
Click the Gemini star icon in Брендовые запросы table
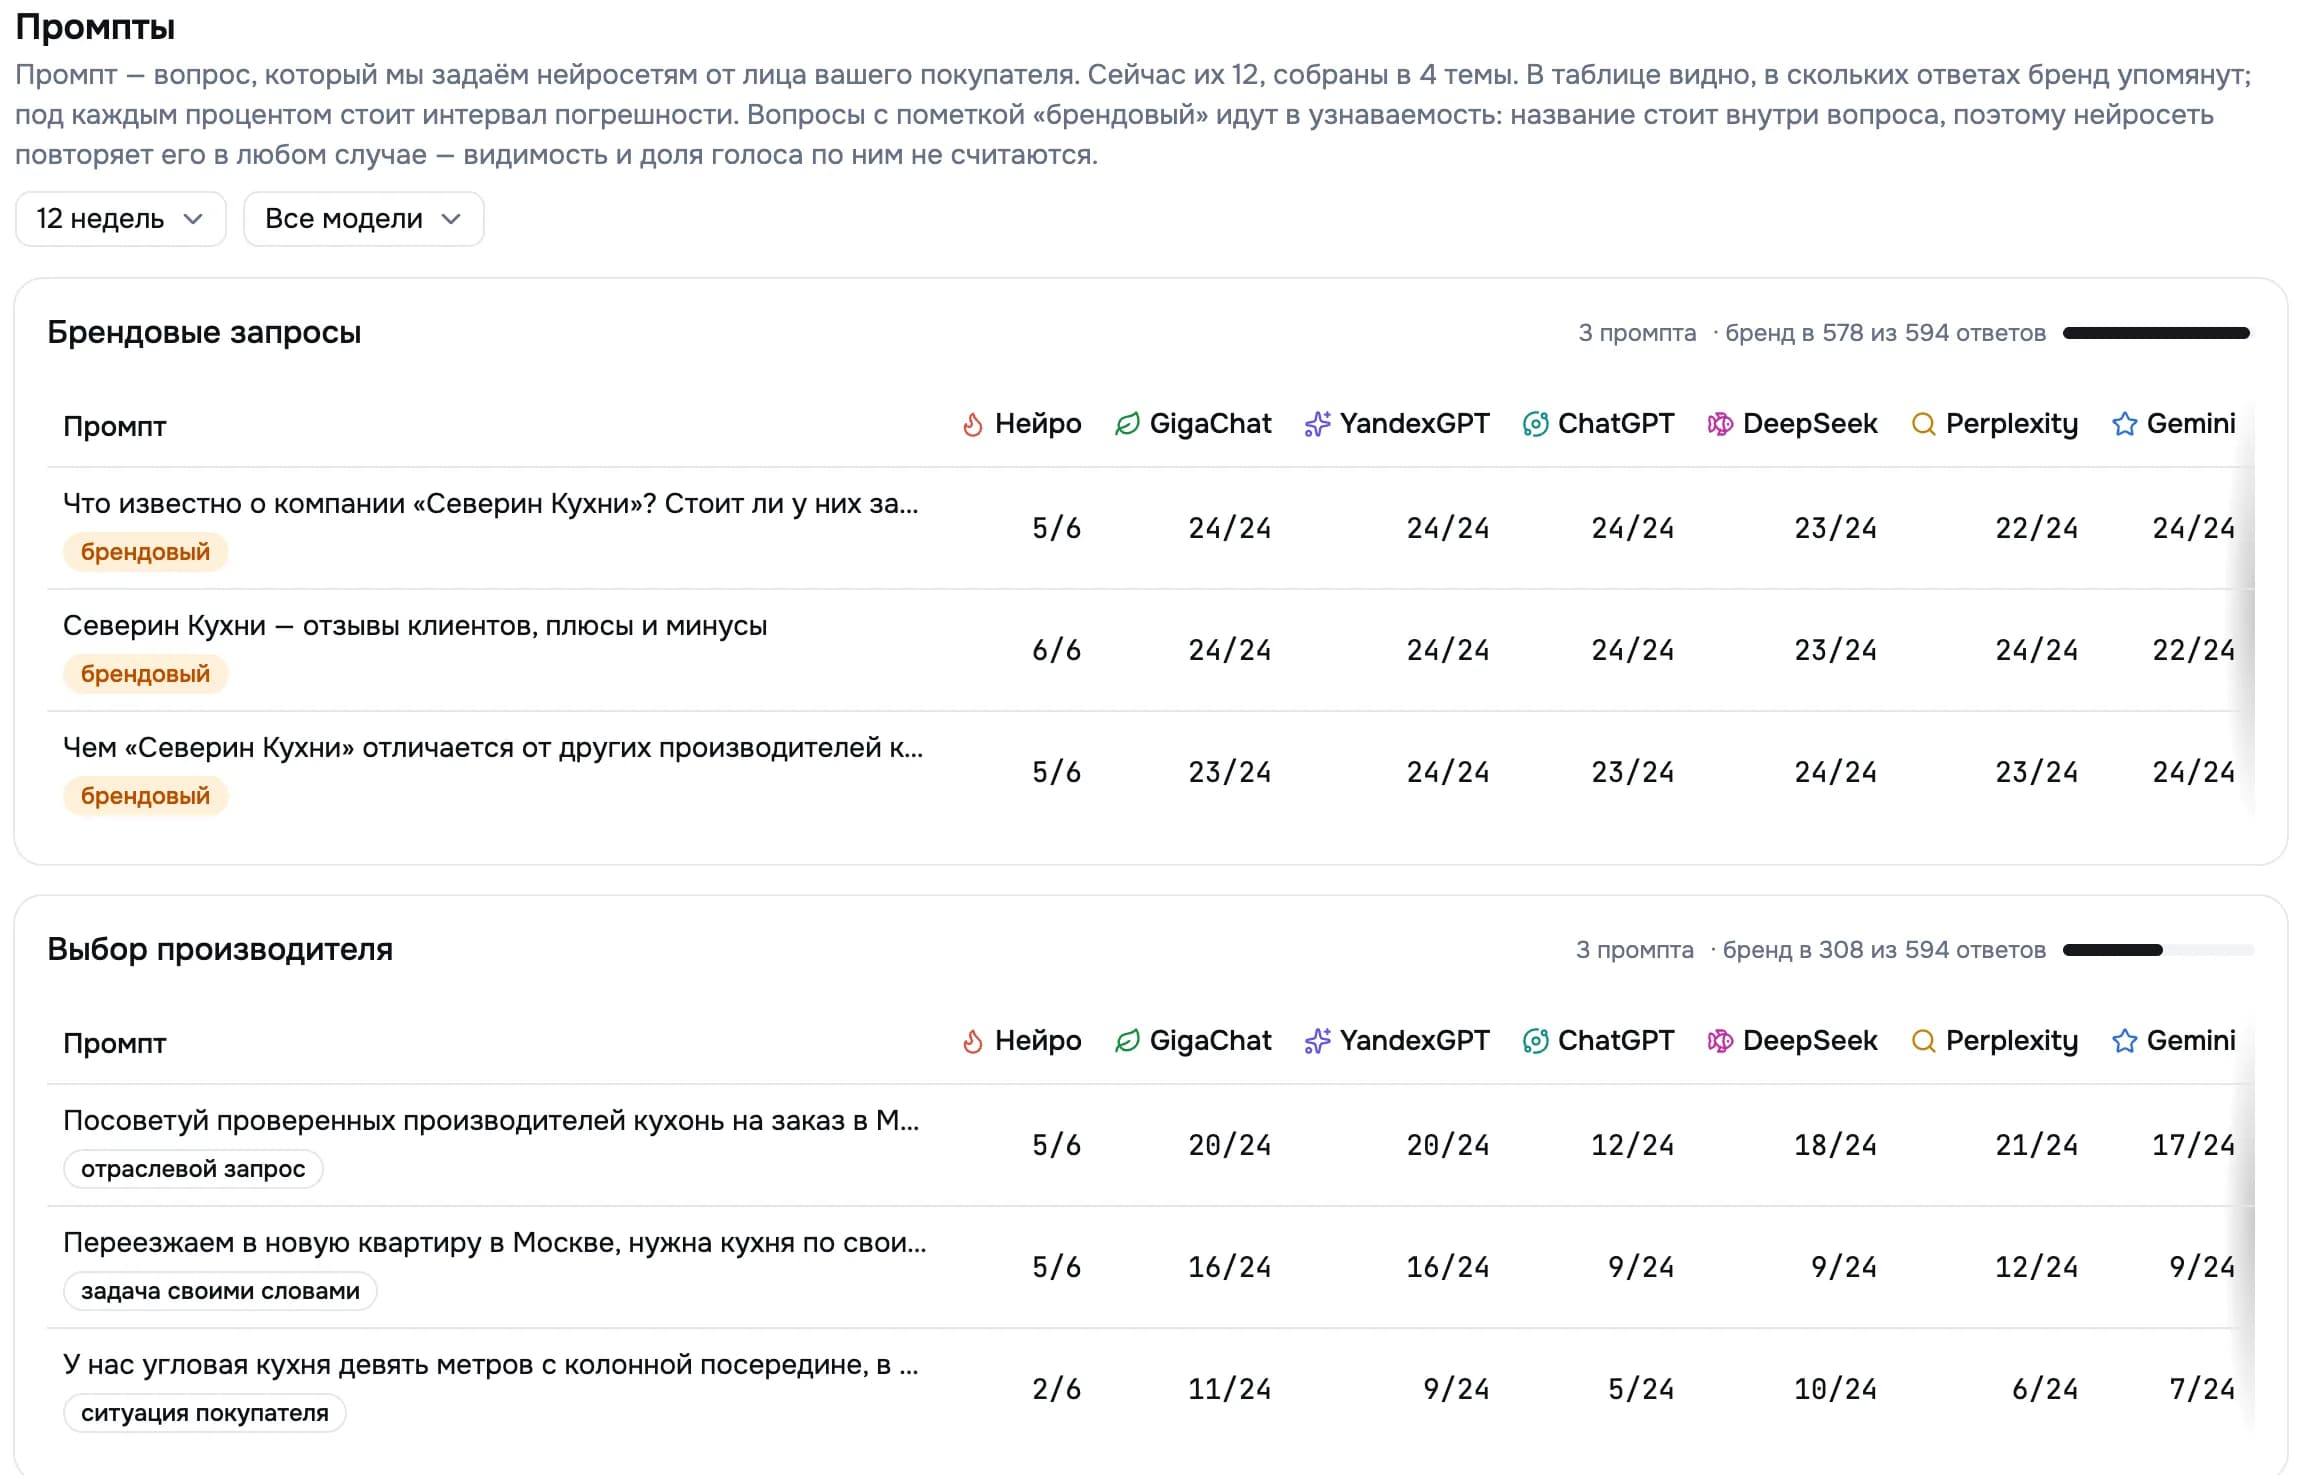[2124, 425]
